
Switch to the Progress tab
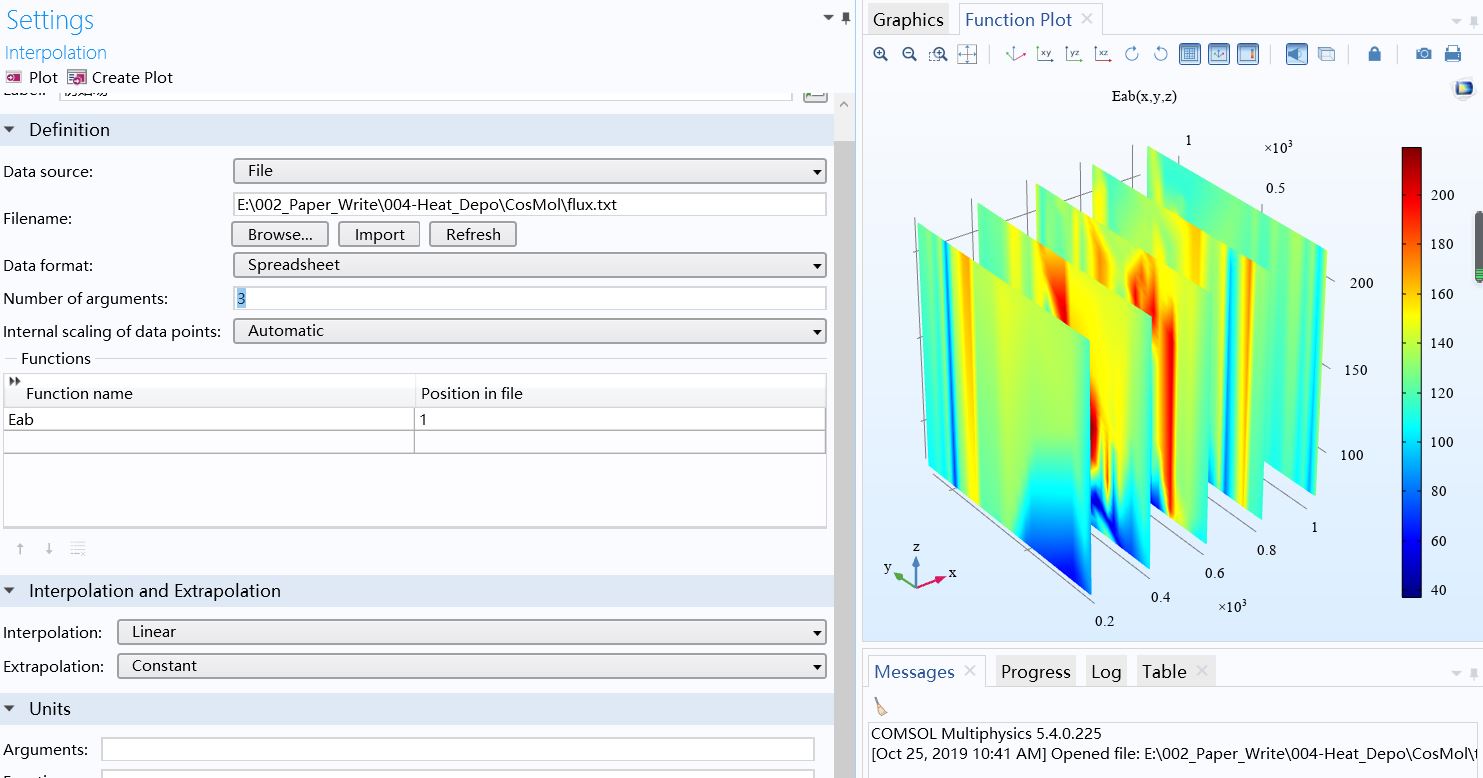tap(1035, 672)
